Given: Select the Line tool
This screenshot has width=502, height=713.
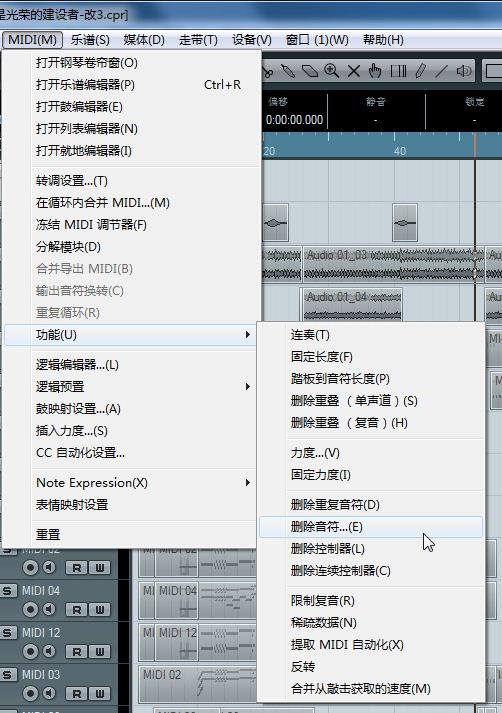Looking at the screenshot, I should [x=442, y=71].
